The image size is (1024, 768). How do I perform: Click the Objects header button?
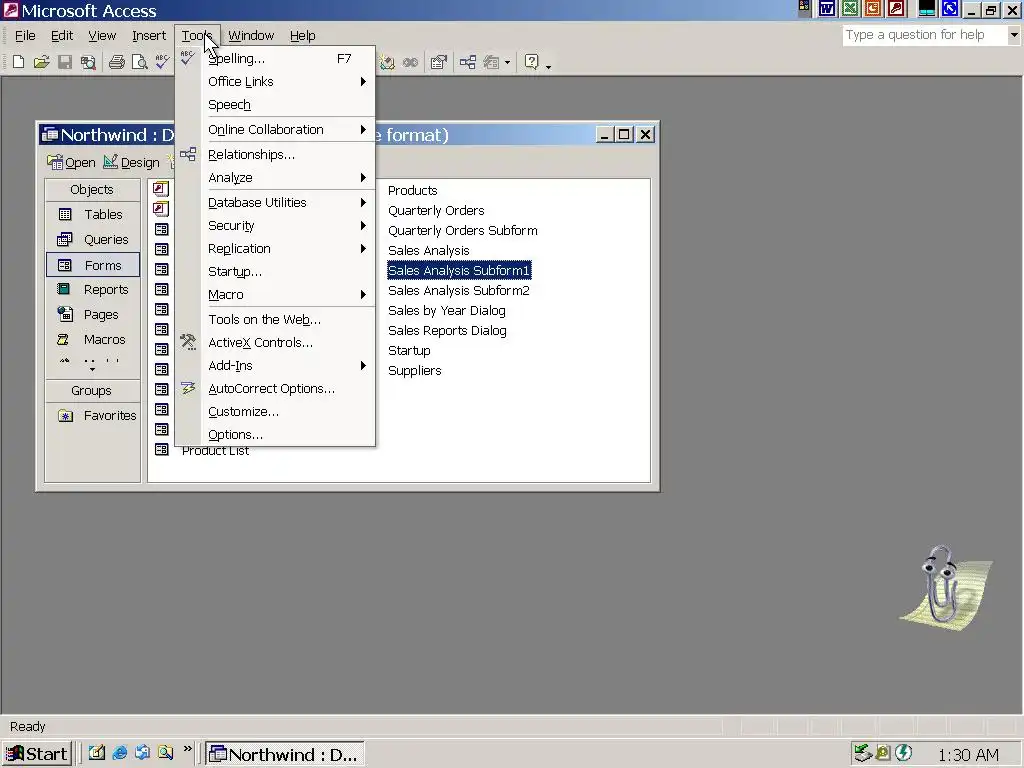pyautogui.click(x=92, y=189)
